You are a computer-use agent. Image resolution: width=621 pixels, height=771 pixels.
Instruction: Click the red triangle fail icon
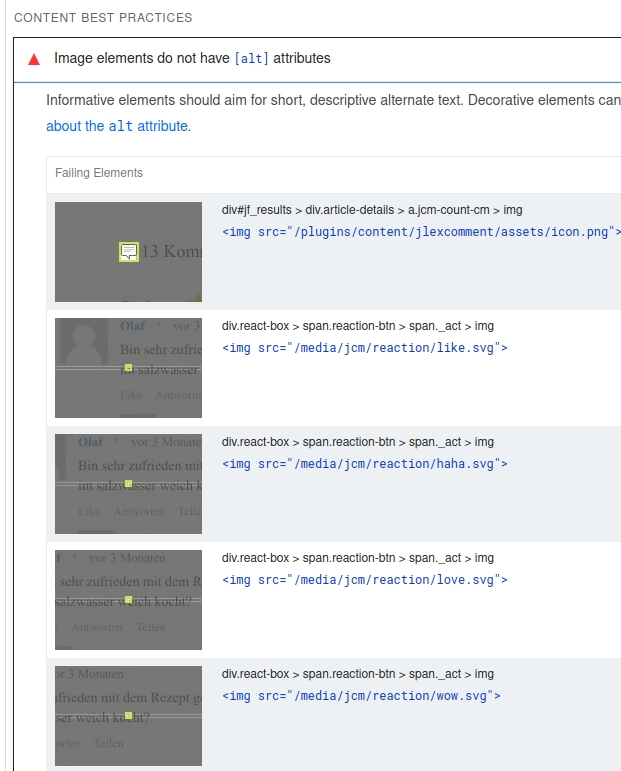34,59
